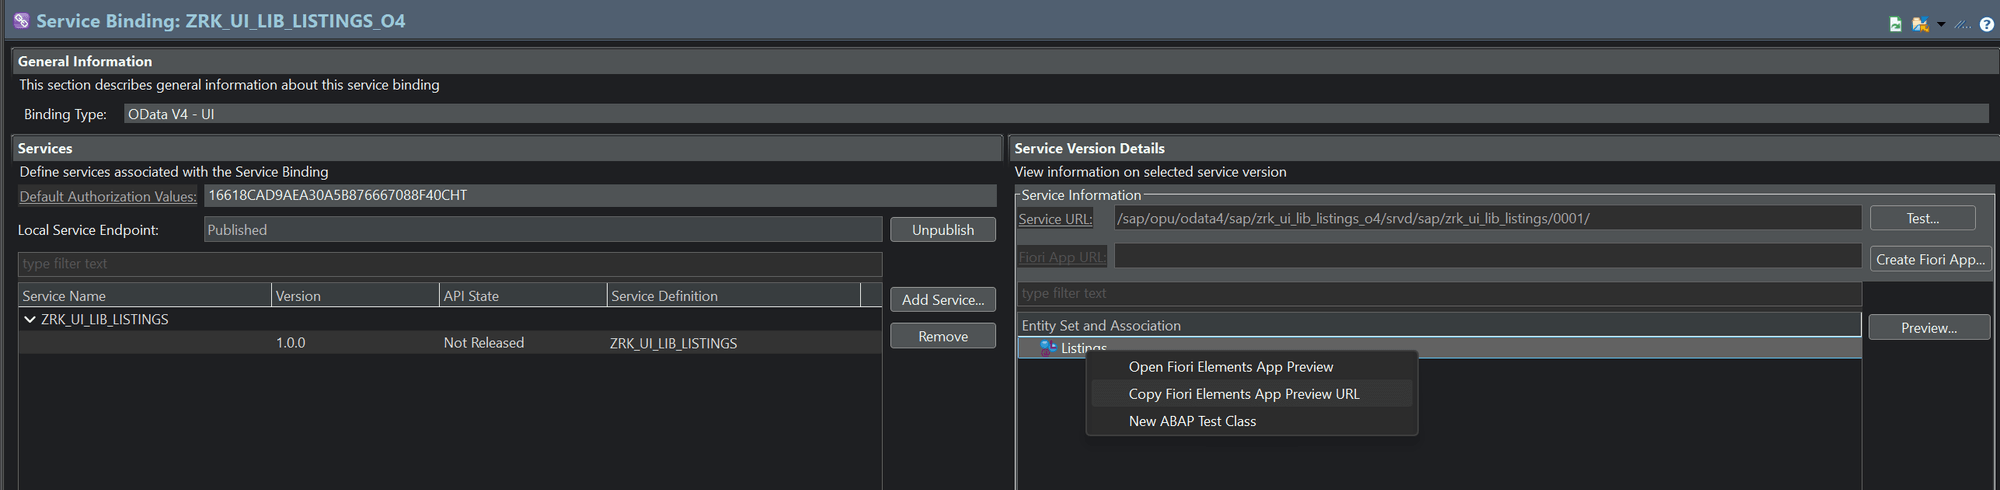Open the Default Authorization Values link

108,197
